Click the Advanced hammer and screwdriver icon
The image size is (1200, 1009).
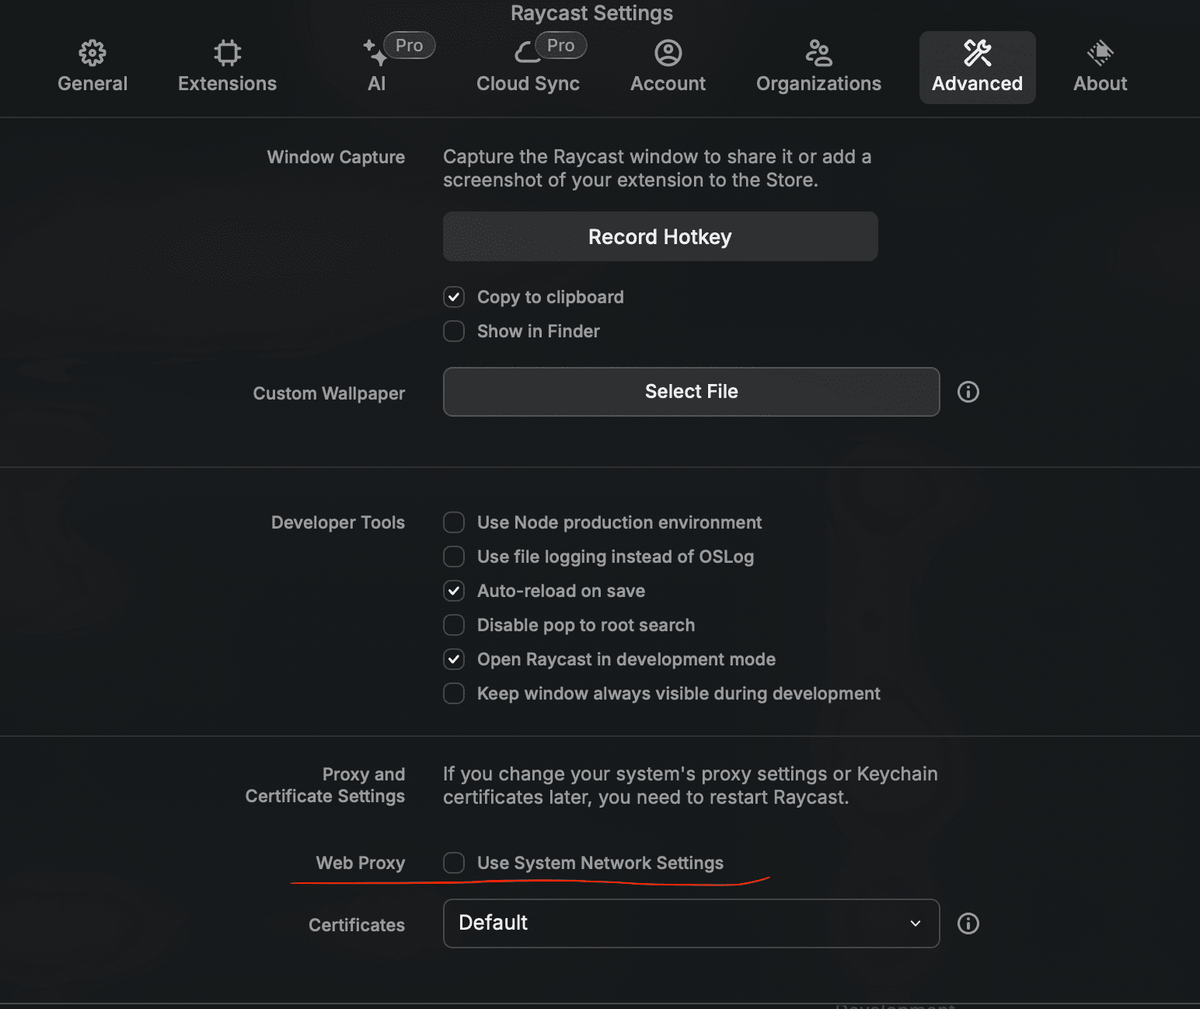click(977, 53)
